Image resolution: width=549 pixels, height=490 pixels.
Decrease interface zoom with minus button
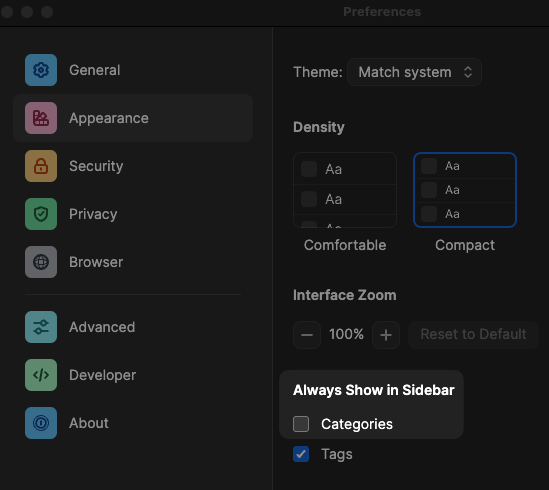tap(307, 335)
